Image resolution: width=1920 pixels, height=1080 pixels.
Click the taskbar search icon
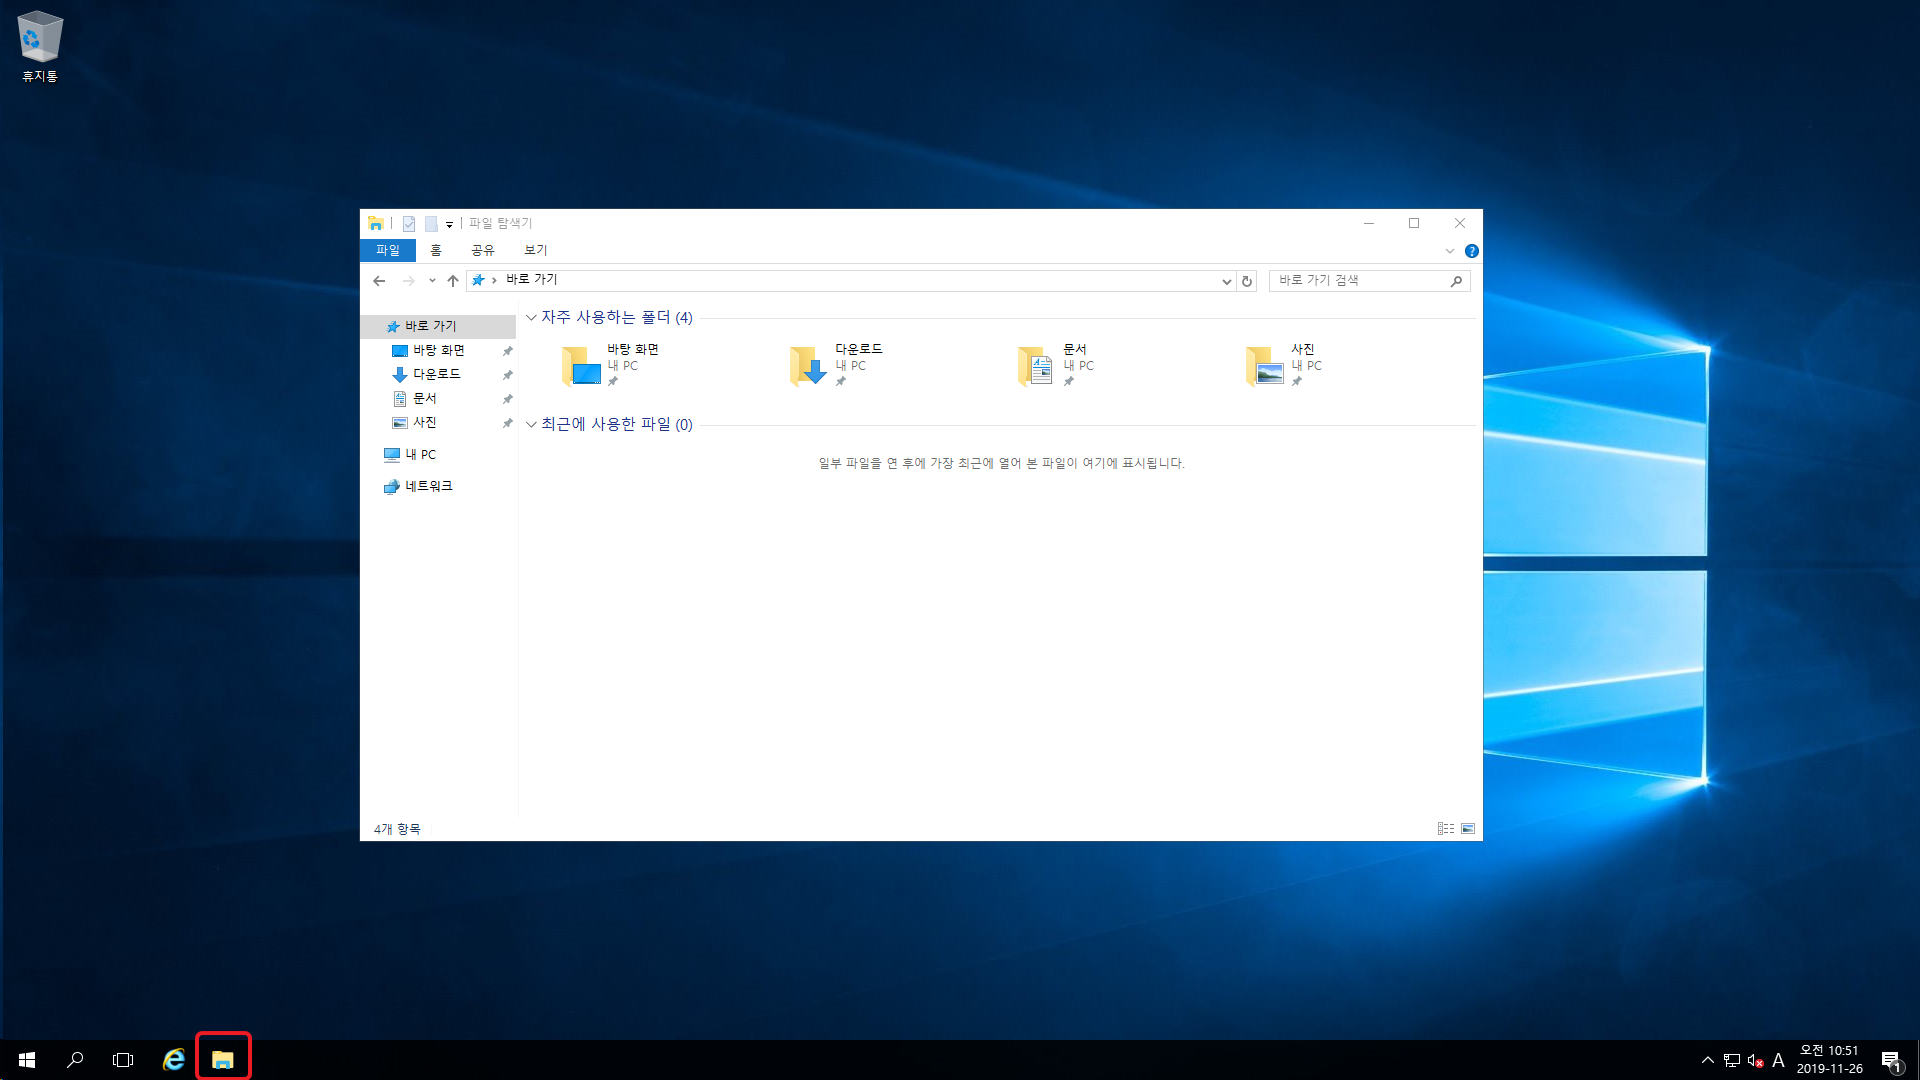[75, 1060]
